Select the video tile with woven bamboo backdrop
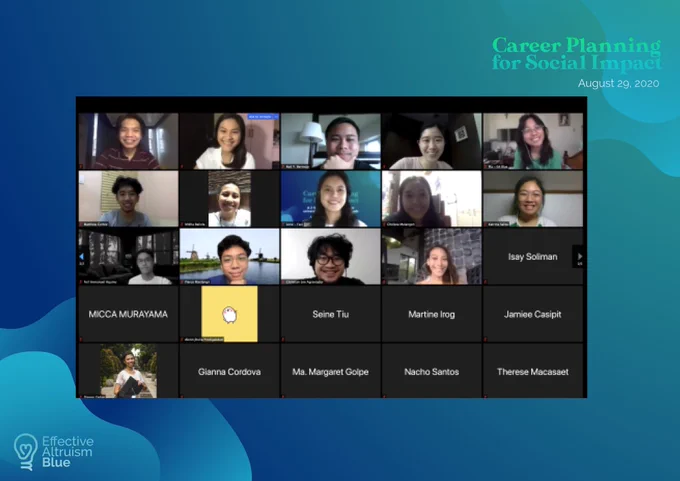Image resolution: width=680 pixels, height=481 pixels. click(229, 199)
